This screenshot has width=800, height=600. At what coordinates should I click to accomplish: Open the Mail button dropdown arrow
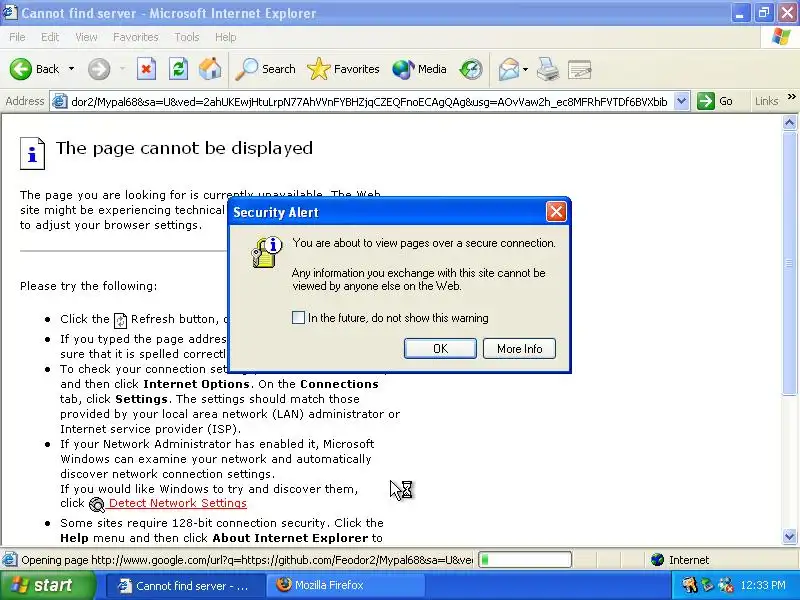(x=526, y=69)
